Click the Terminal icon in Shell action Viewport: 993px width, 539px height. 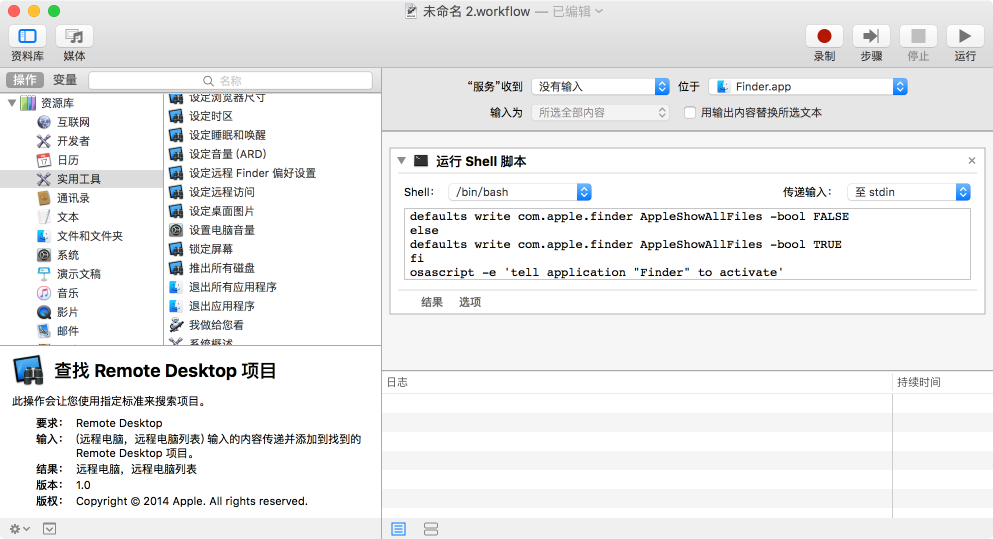tap(421, 160)
